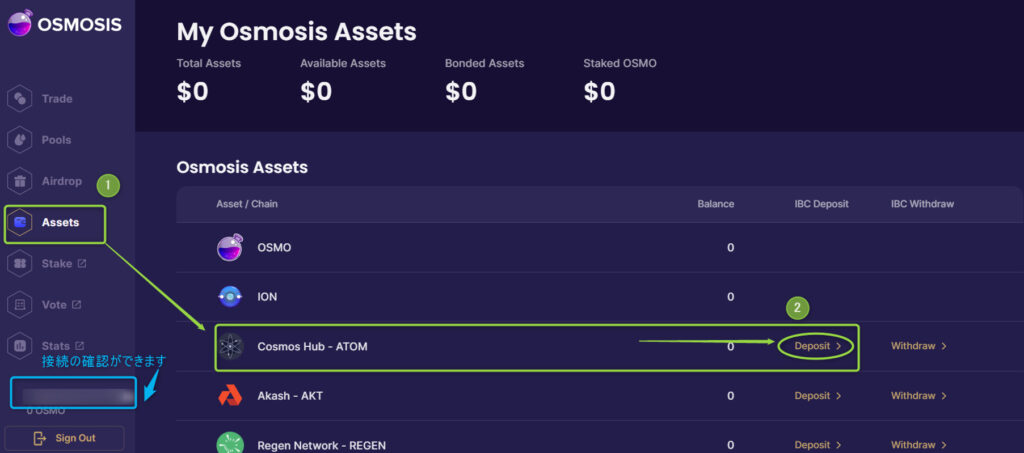
Task: Click the Sign Out door icon
Action: (40, 438)
